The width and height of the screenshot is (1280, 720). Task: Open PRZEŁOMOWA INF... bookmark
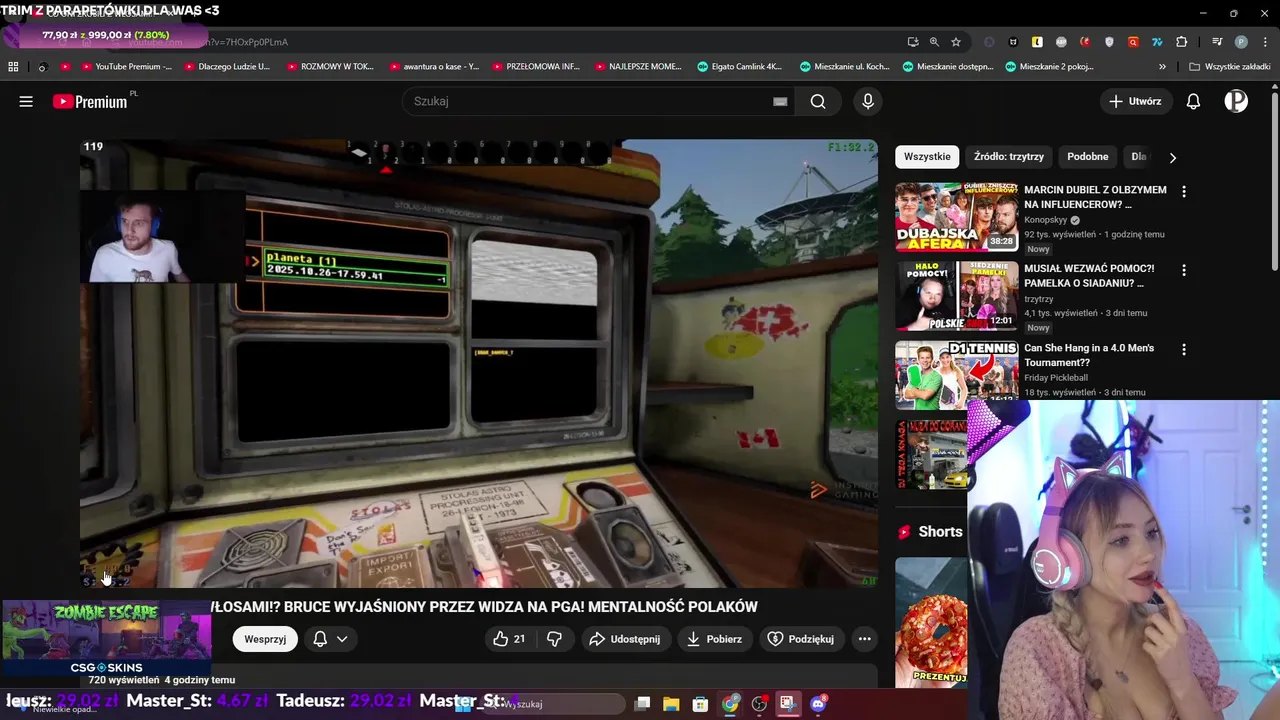536,67
